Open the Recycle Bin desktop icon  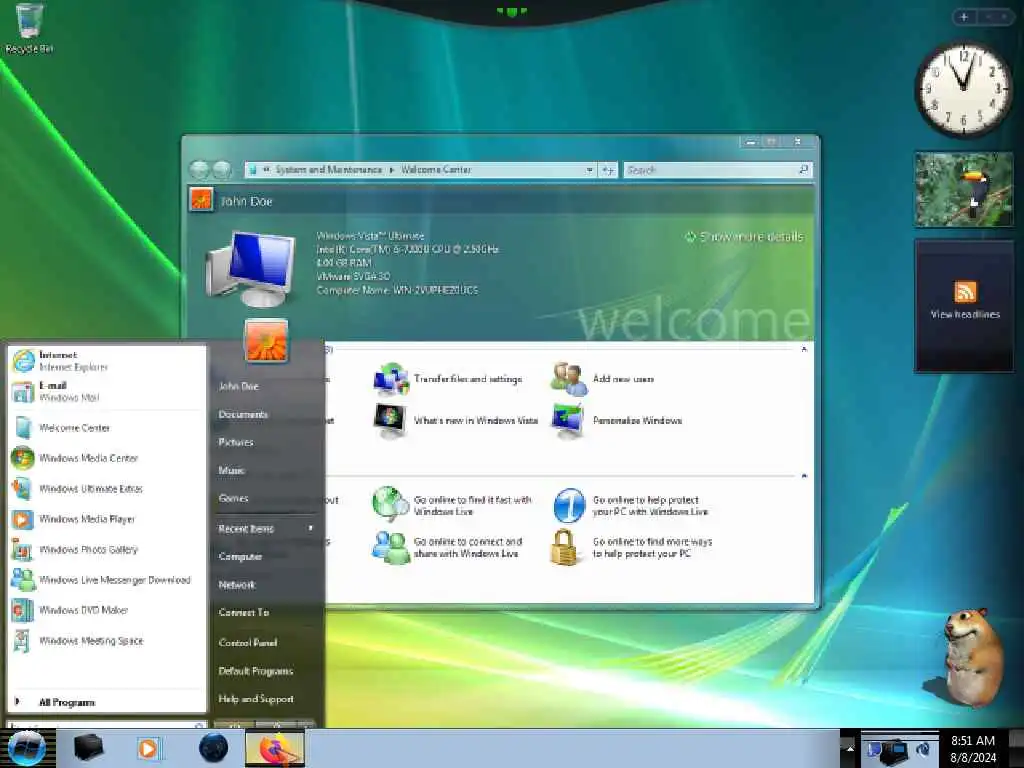click(29, 29)
